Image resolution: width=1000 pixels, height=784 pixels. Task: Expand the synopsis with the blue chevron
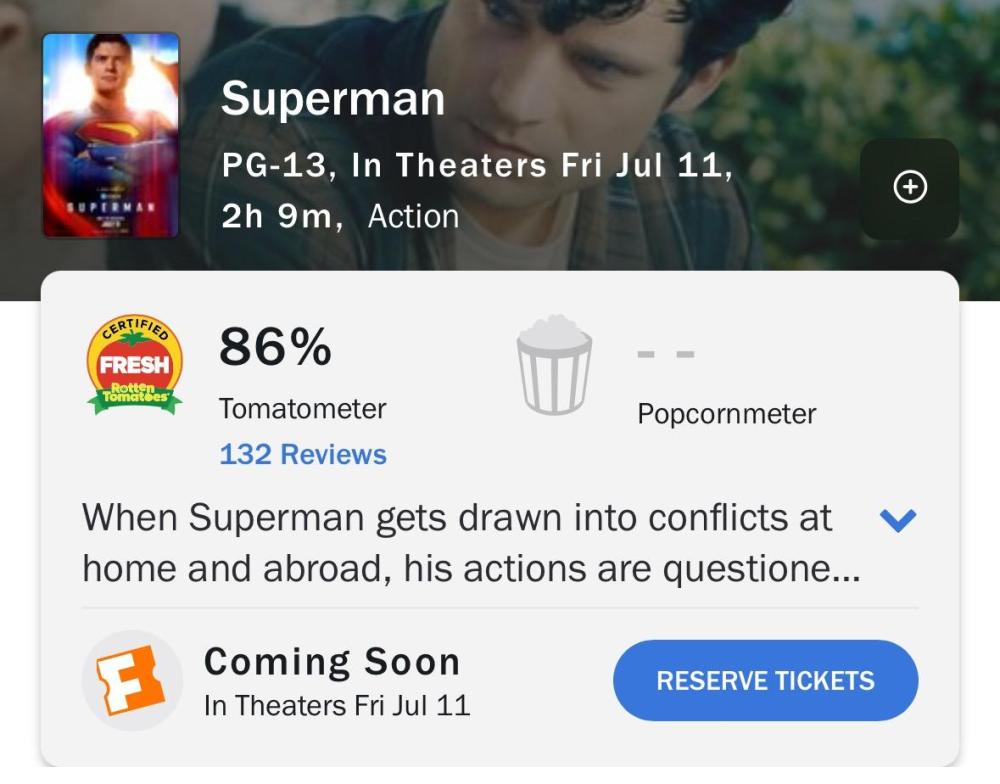tap(897, 520)
